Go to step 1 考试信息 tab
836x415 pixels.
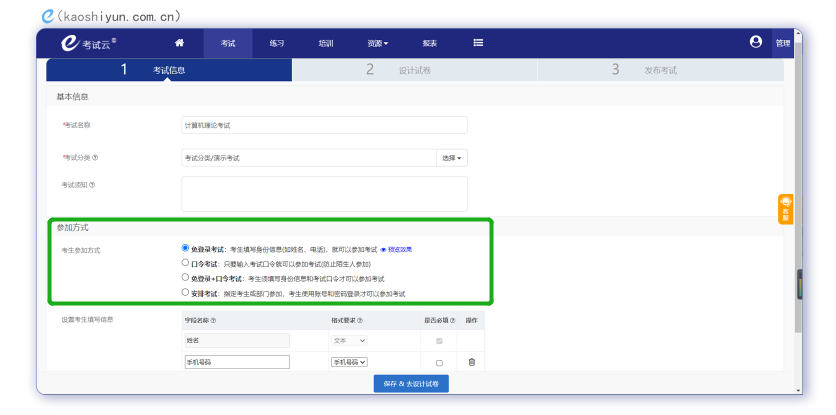[x=169, y=70]
